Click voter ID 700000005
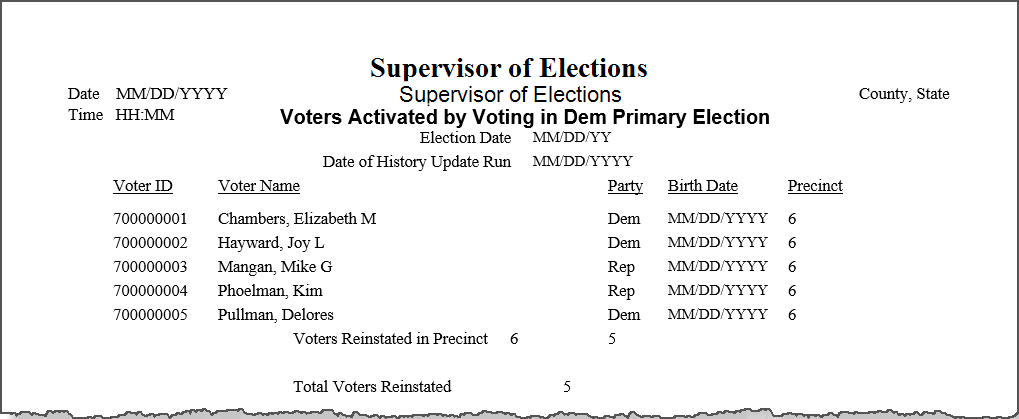 pyautogui.click(x=150, y=315)
